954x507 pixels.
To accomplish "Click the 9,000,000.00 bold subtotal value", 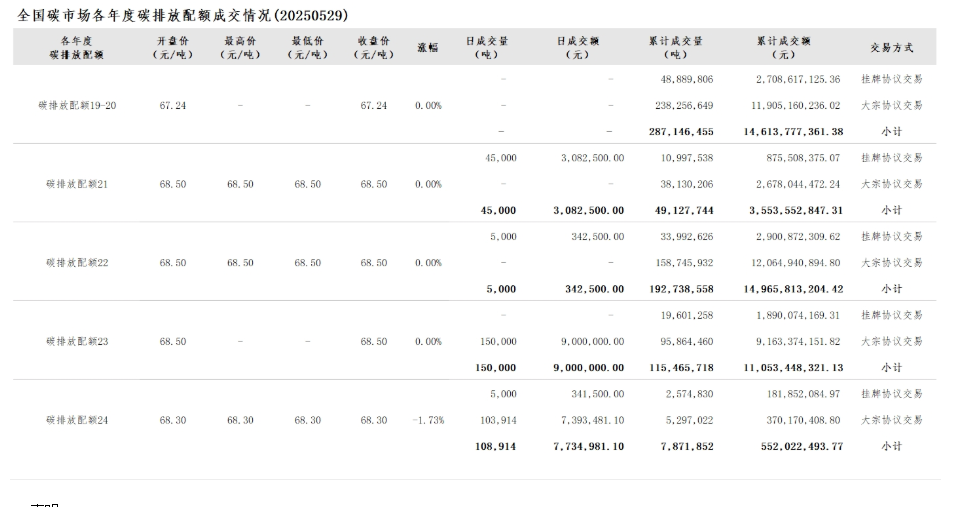I will click(x=588, y=368).
